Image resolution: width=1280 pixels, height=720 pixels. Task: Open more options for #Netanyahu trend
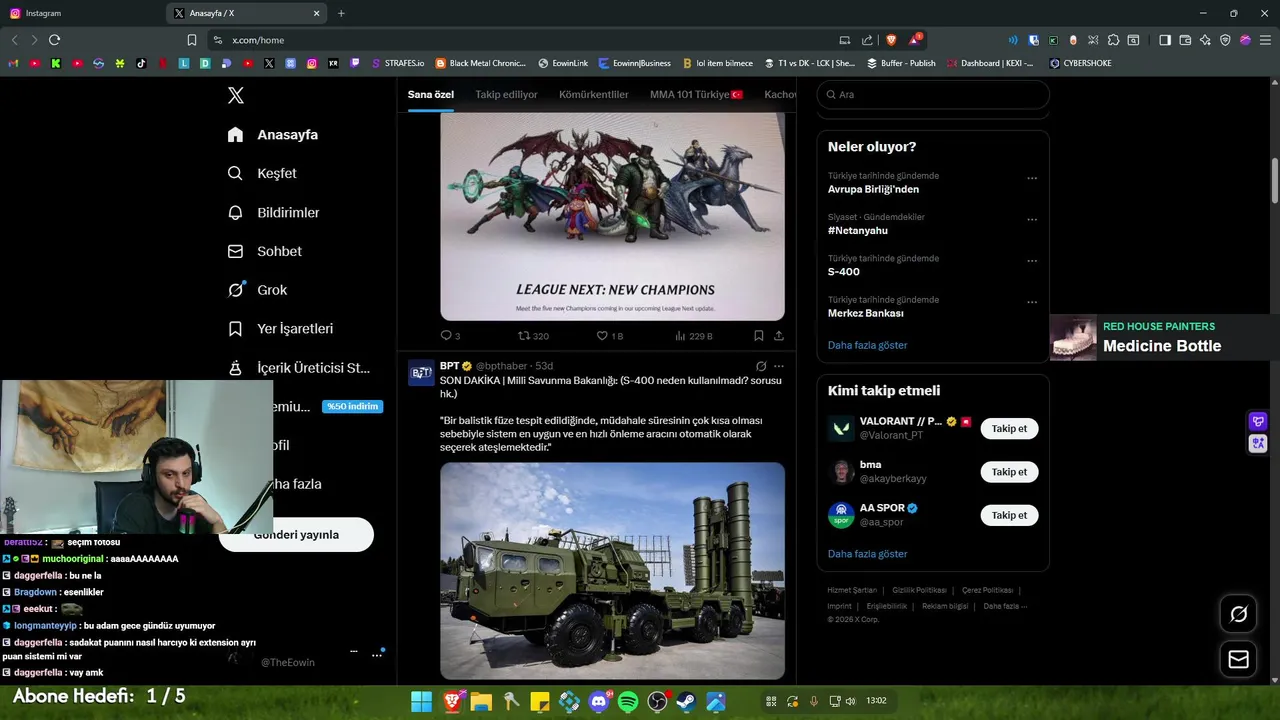[1032, 220]
